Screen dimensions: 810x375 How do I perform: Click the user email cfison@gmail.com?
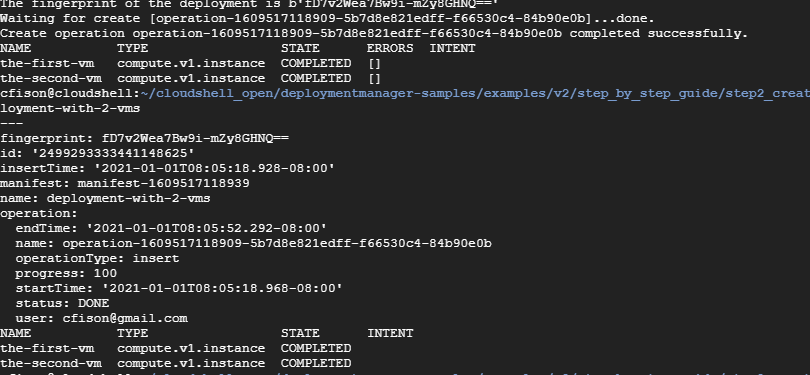coord(125,318)
